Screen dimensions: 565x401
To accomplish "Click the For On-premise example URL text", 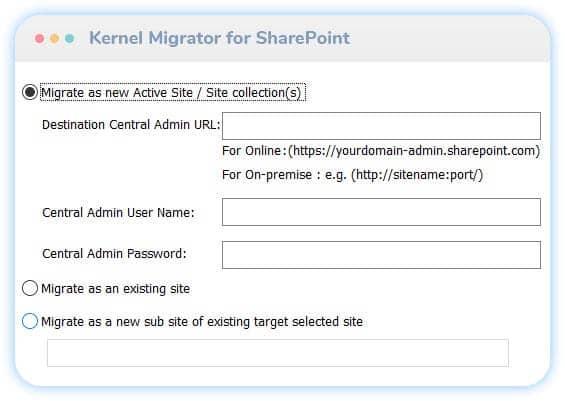I will click(x=352, y=175).
